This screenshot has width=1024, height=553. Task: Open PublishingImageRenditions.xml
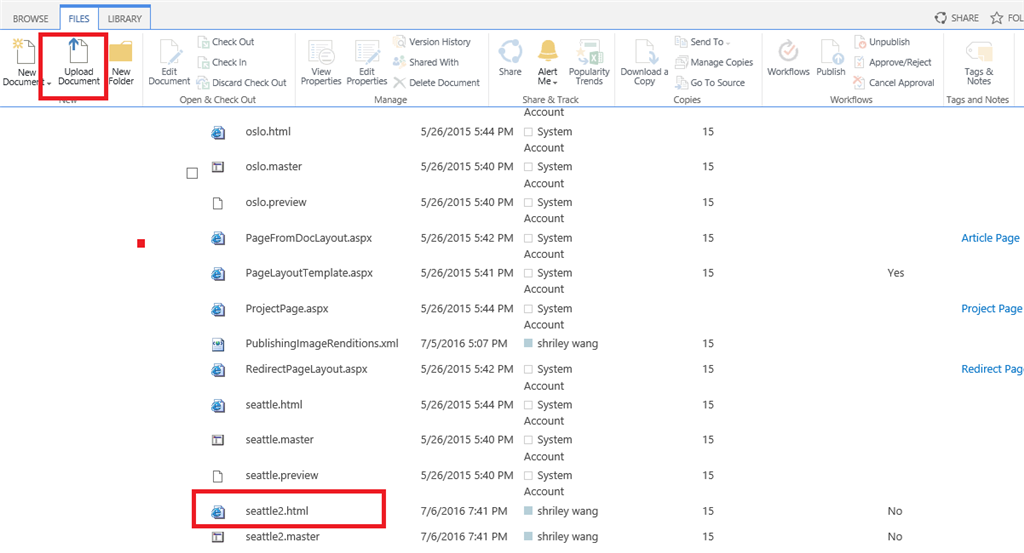pos(322,343)
